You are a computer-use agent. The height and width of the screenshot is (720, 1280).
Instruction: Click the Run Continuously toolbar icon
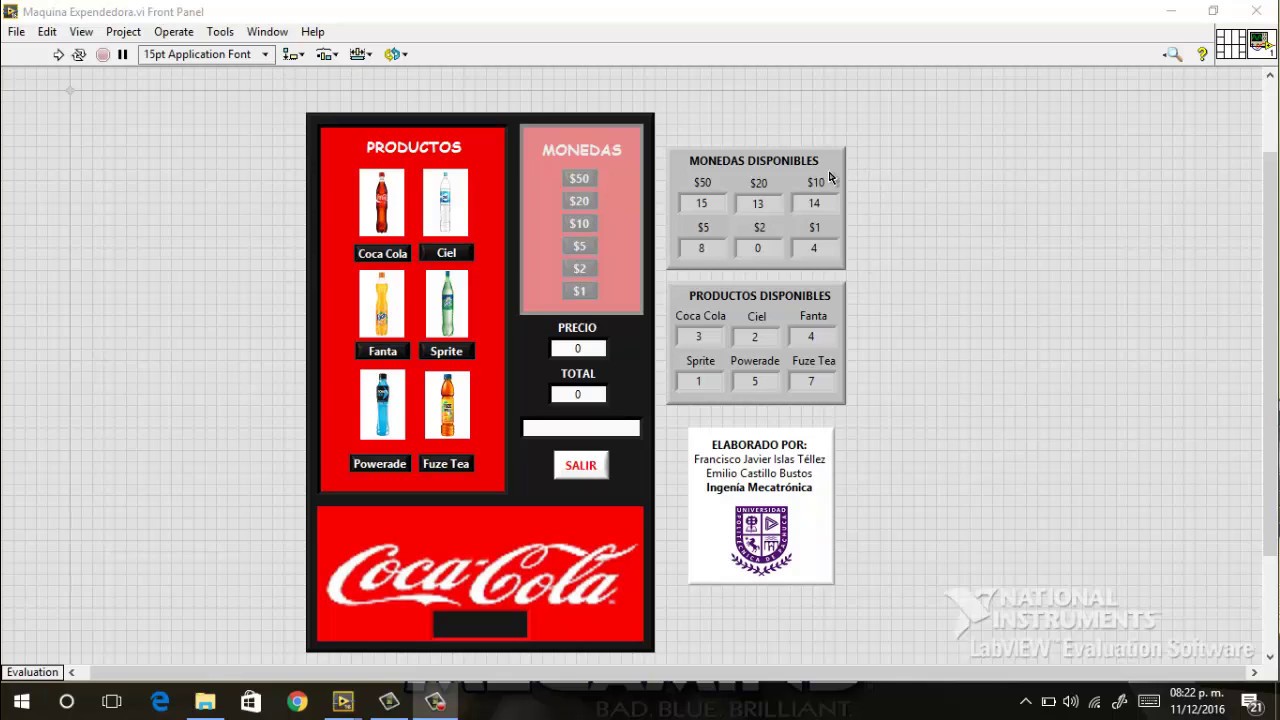[79, 55]
